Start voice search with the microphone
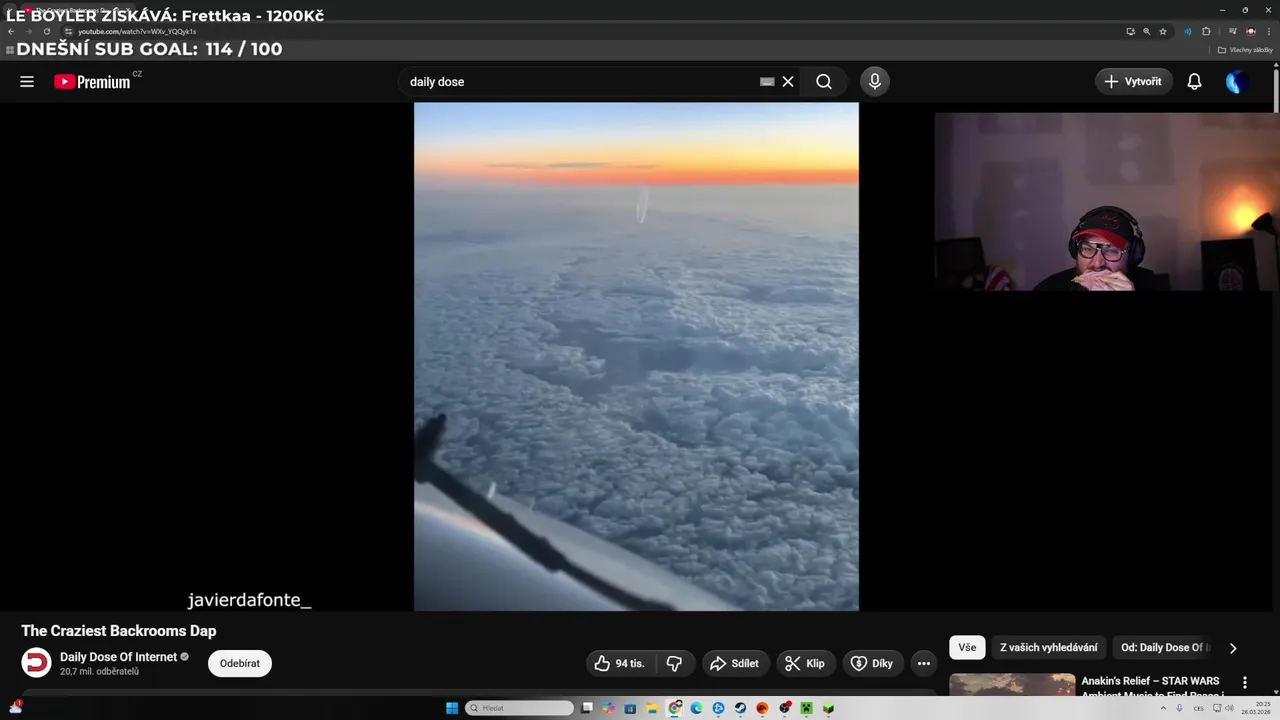This screenshot has height=720, width=1280. (x=875, y=82)
